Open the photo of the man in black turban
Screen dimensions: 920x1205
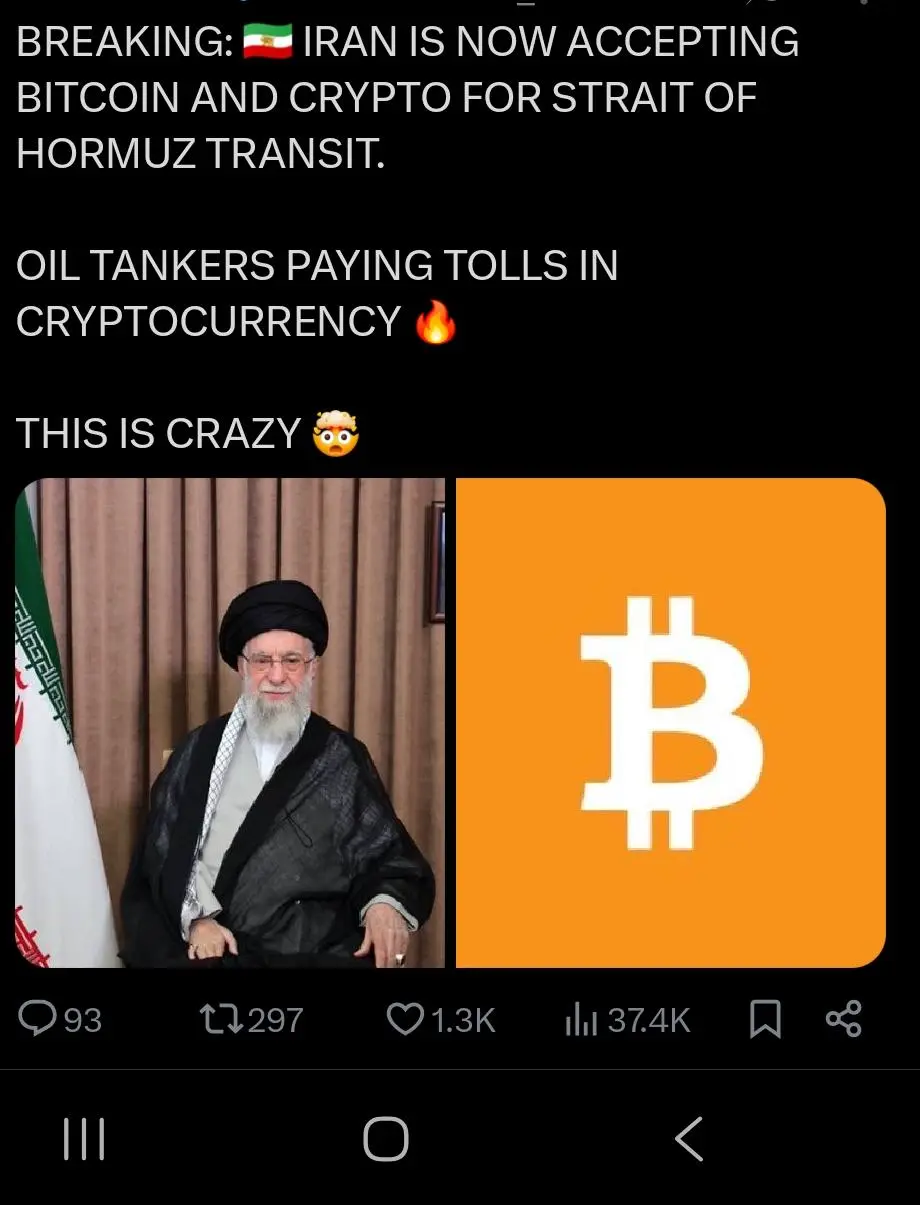coord(230,723)
